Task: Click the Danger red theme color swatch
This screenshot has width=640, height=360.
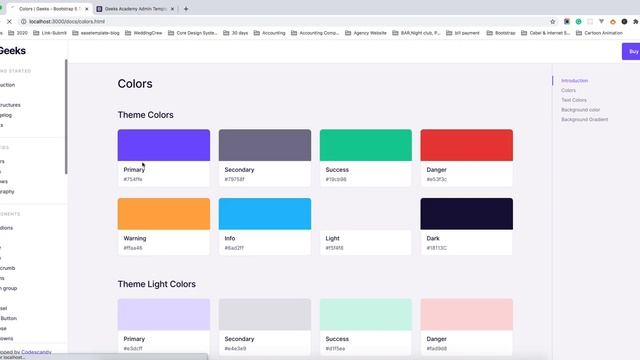Action: click(x=467, y=145)
